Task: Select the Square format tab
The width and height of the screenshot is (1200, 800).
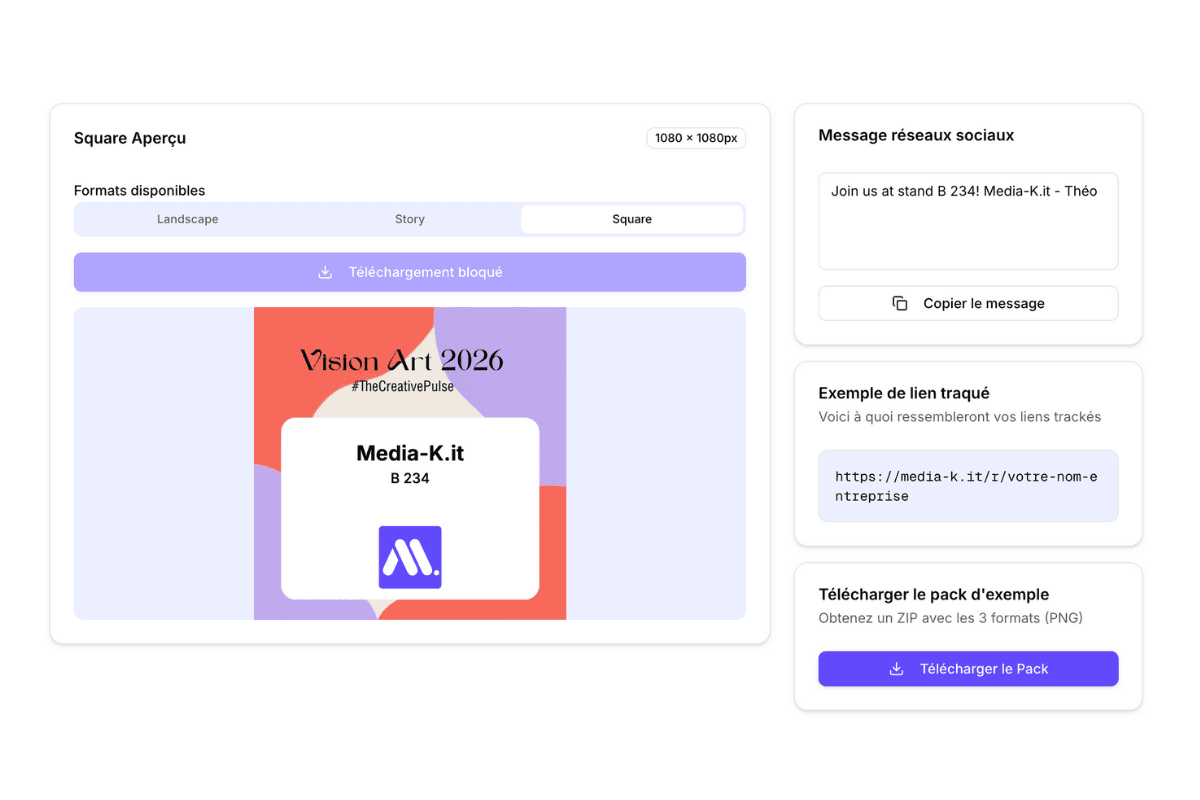Action: [632, 219]
